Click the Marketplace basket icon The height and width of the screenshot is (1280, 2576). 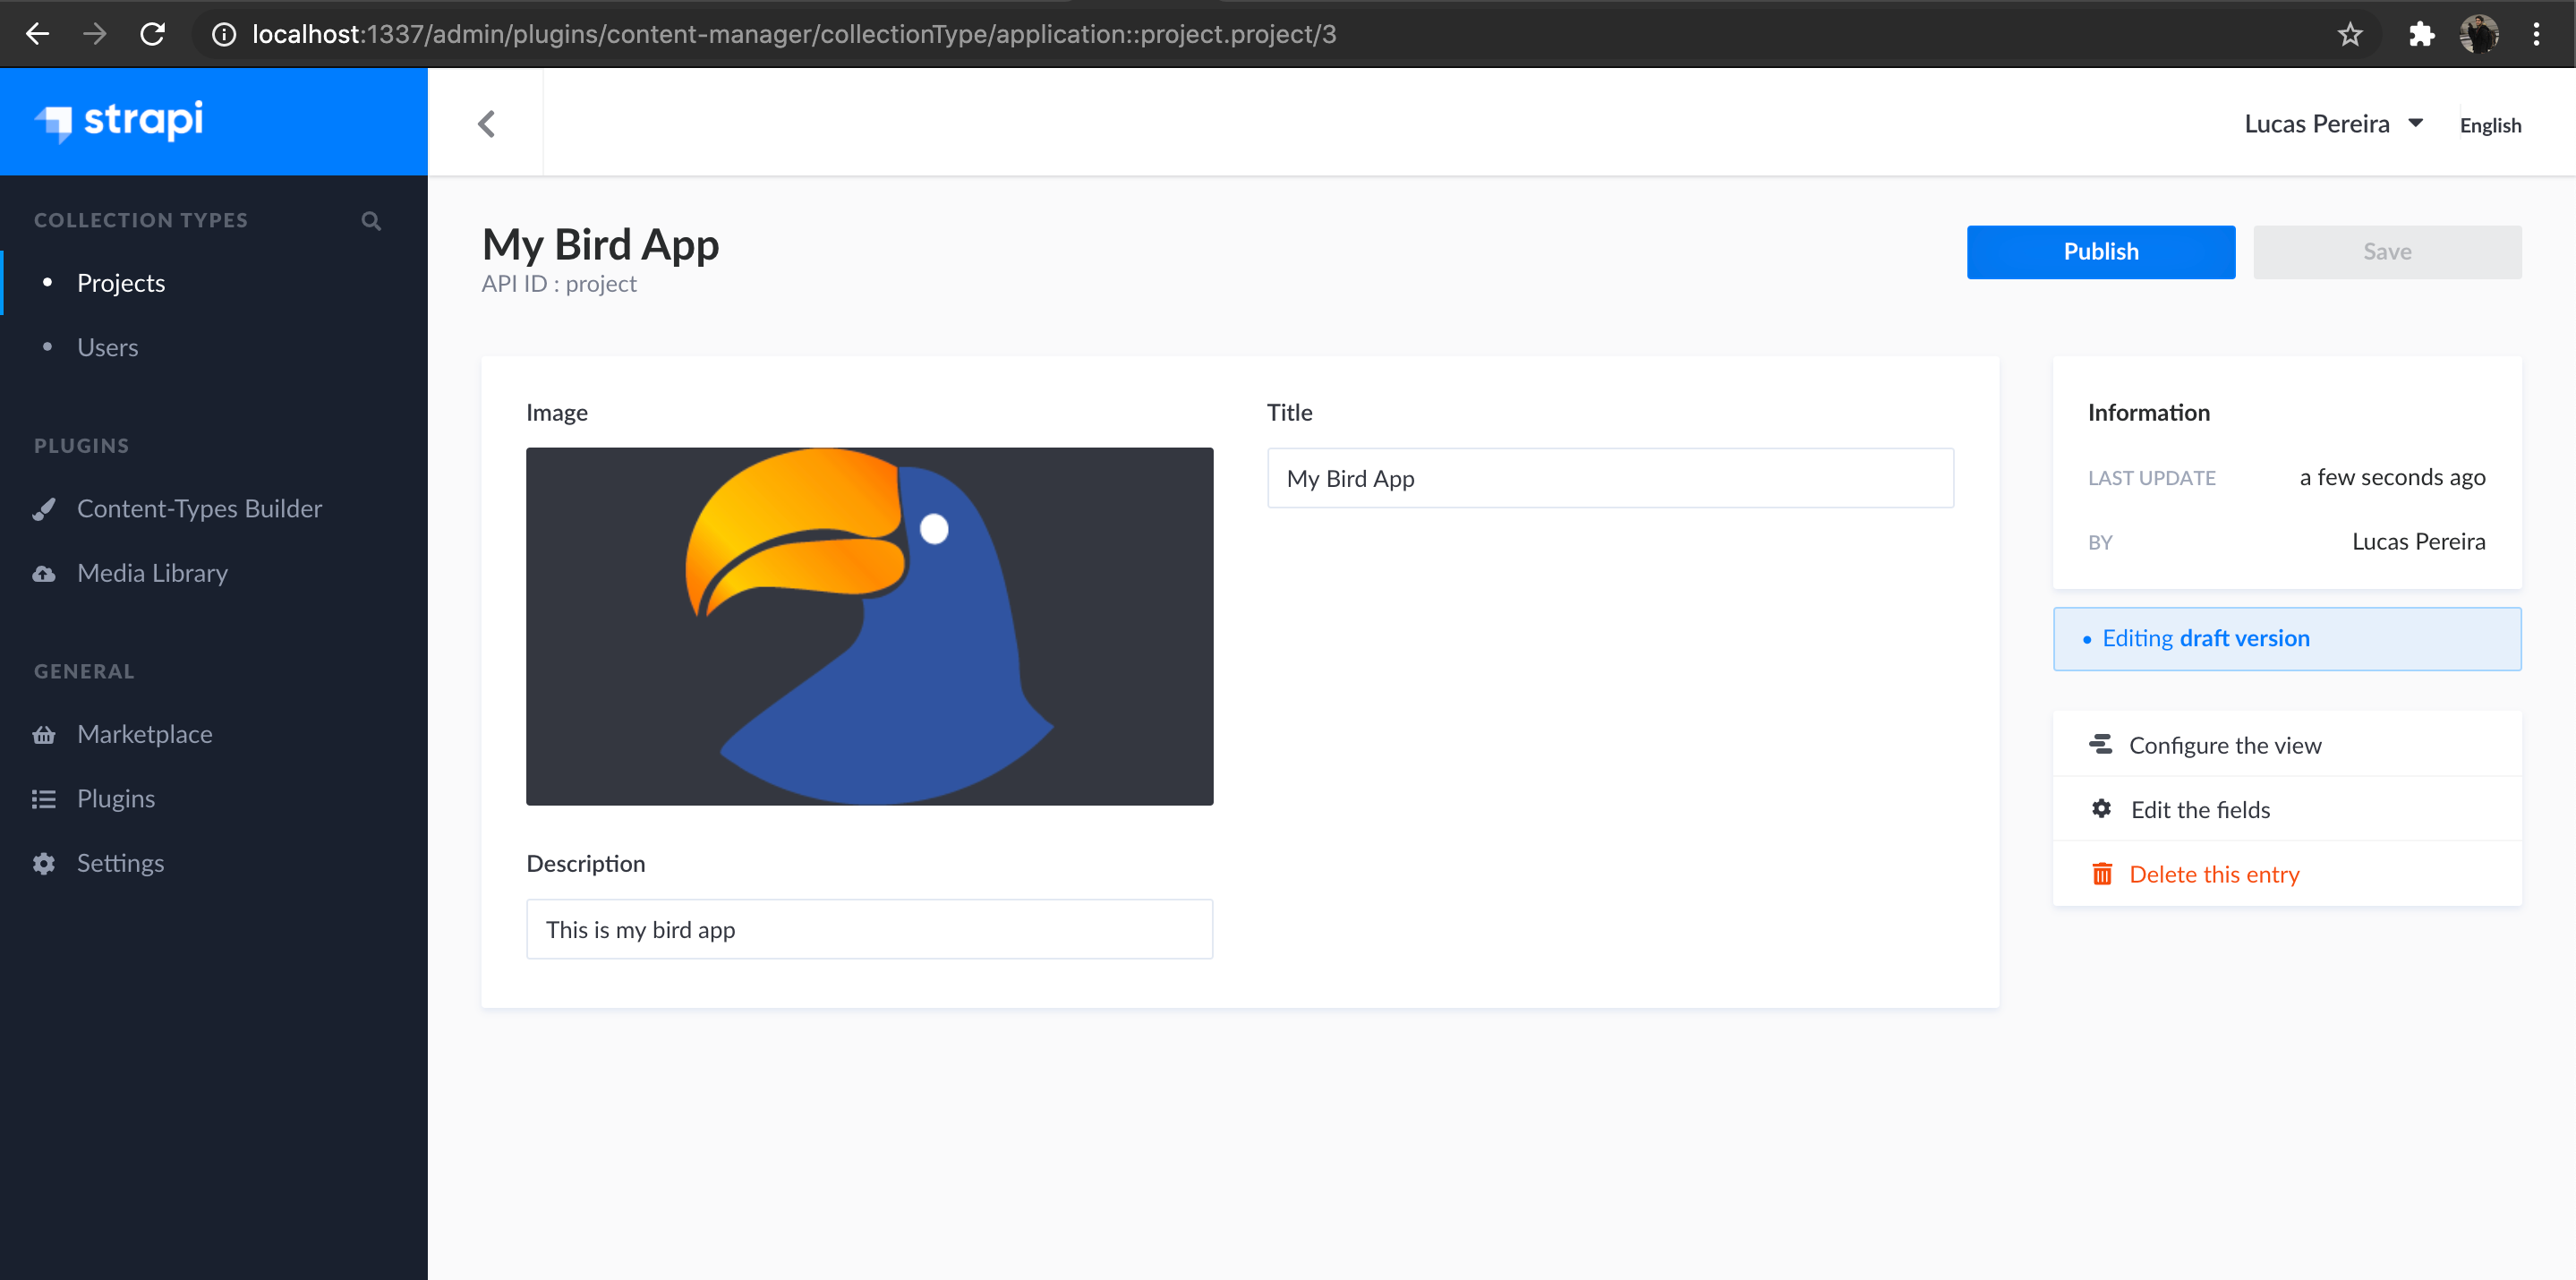pyautogui.click(x=44, y=735)
